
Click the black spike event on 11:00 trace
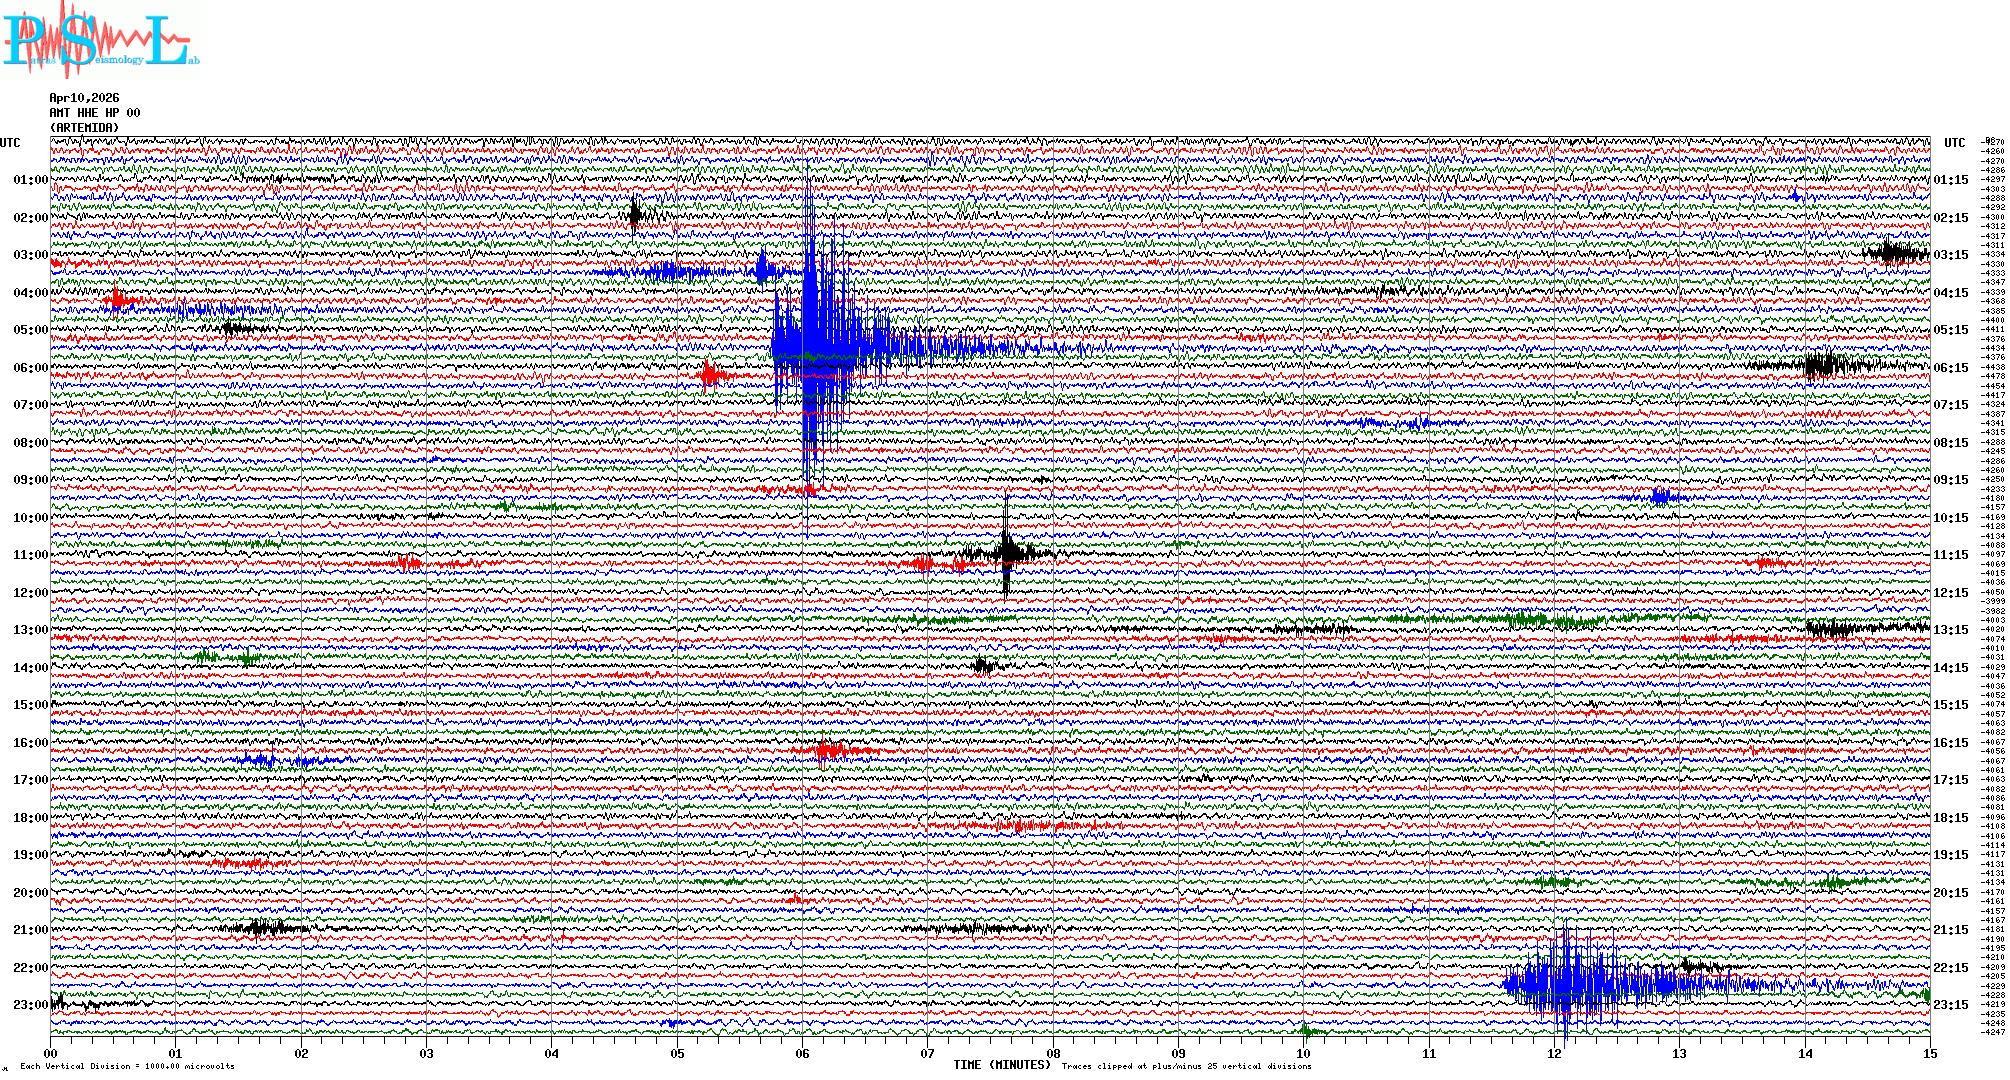pos(1007,551)
